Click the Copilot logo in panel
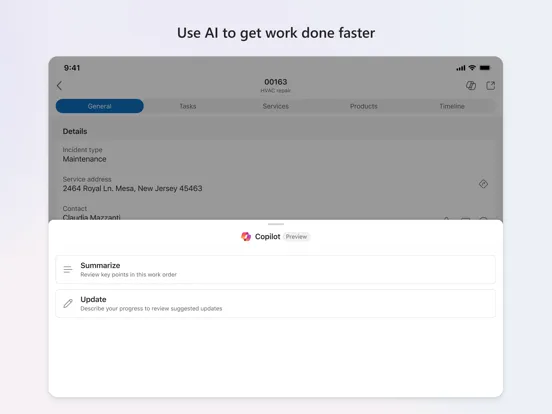The height and width of the screenshot is (414, 552). (246, 237)
